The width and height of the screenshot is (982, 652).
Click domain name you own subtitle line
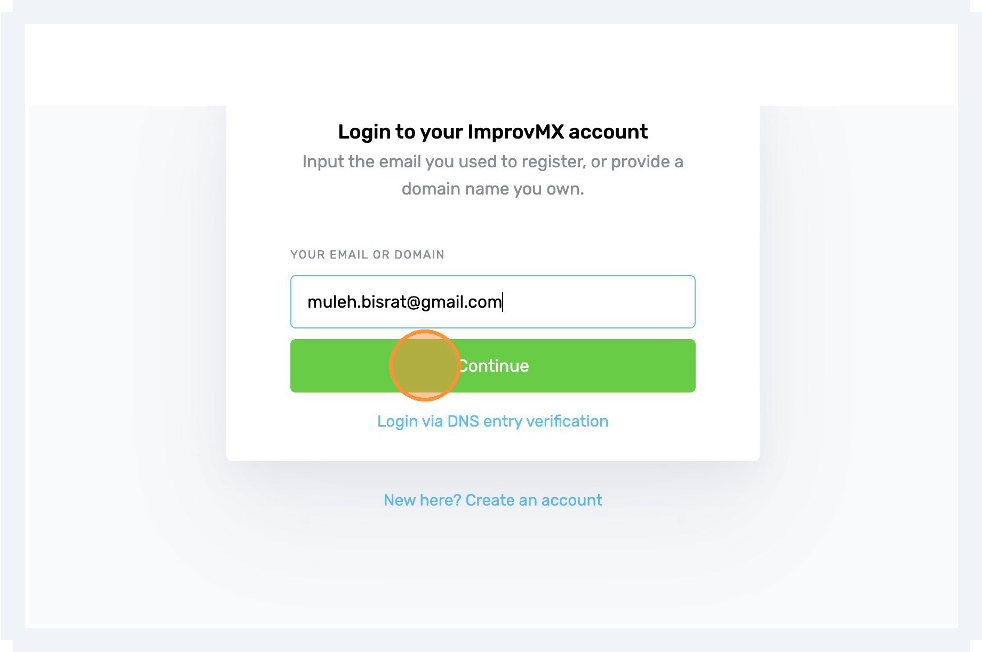(492, 189)
